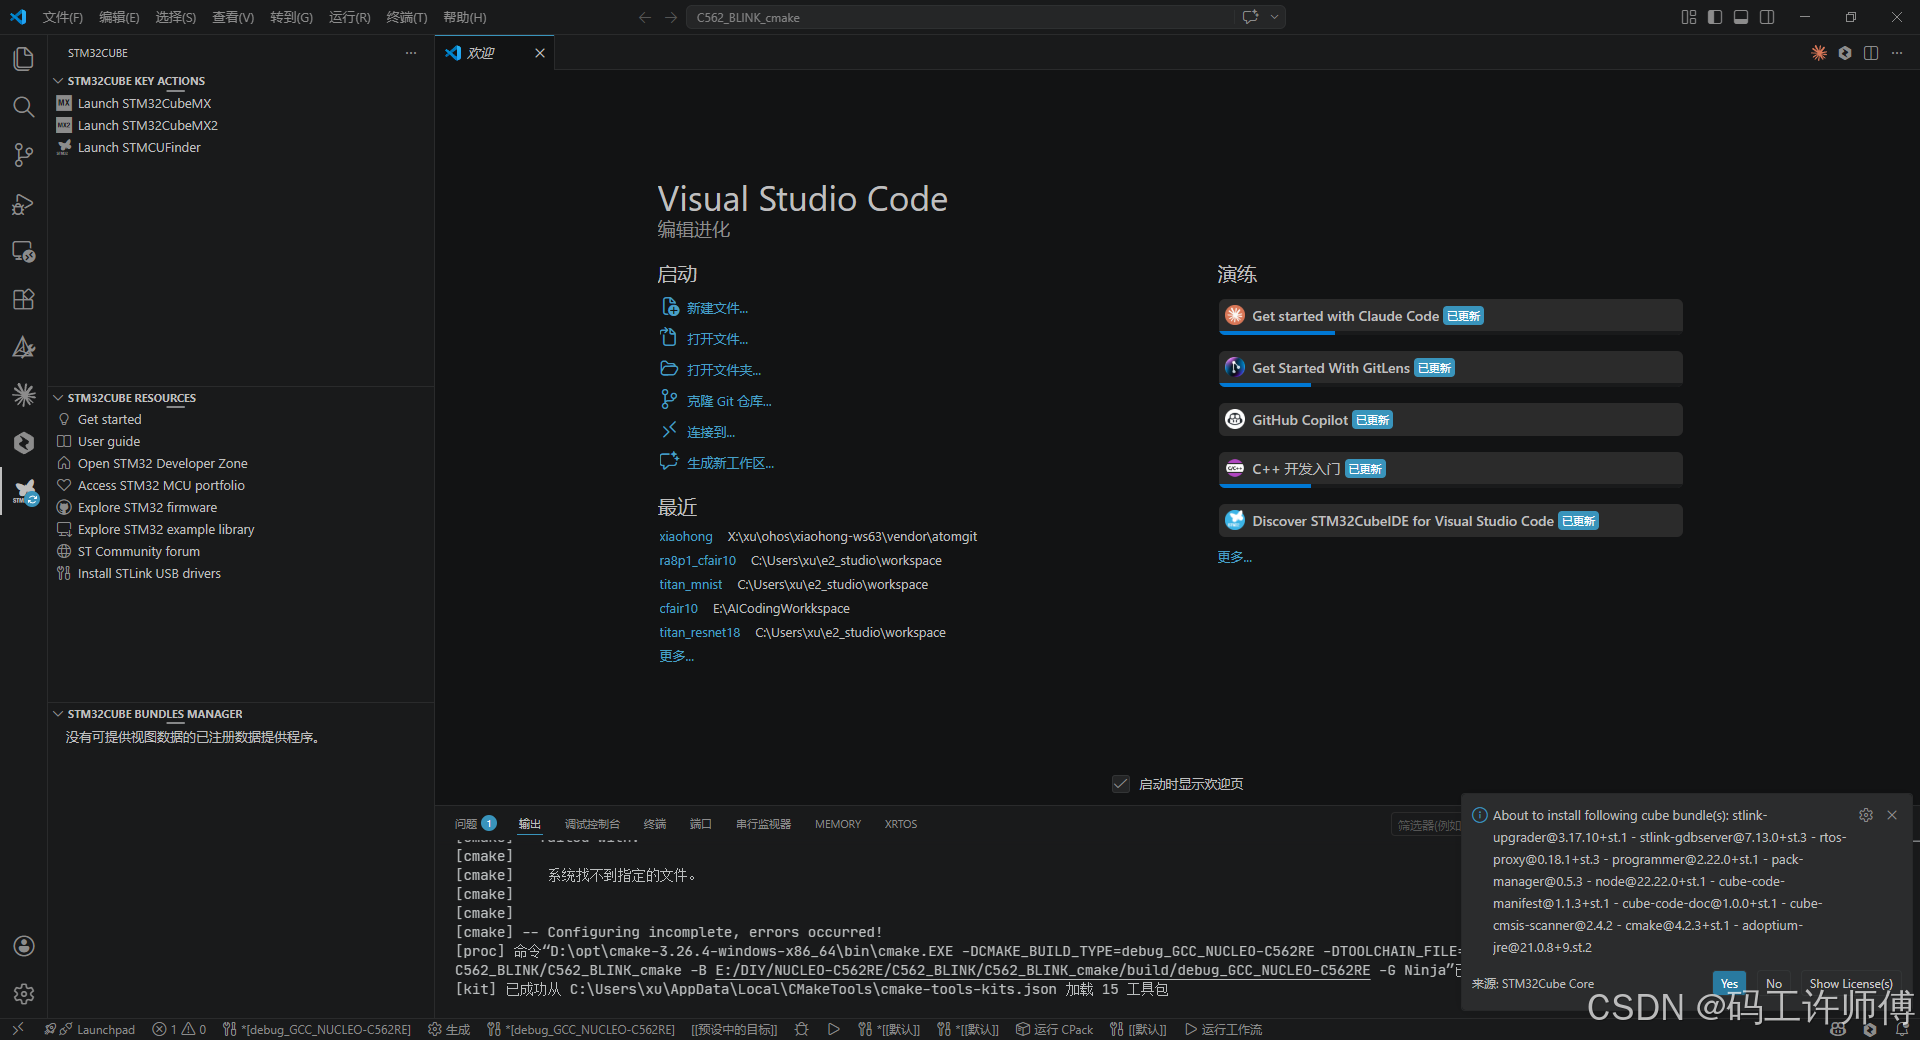Open the Remote Explorer view
Image resolution: width=1920 pixels, height=1040 pixels.
pyautogui.click(x=23, y=251)
